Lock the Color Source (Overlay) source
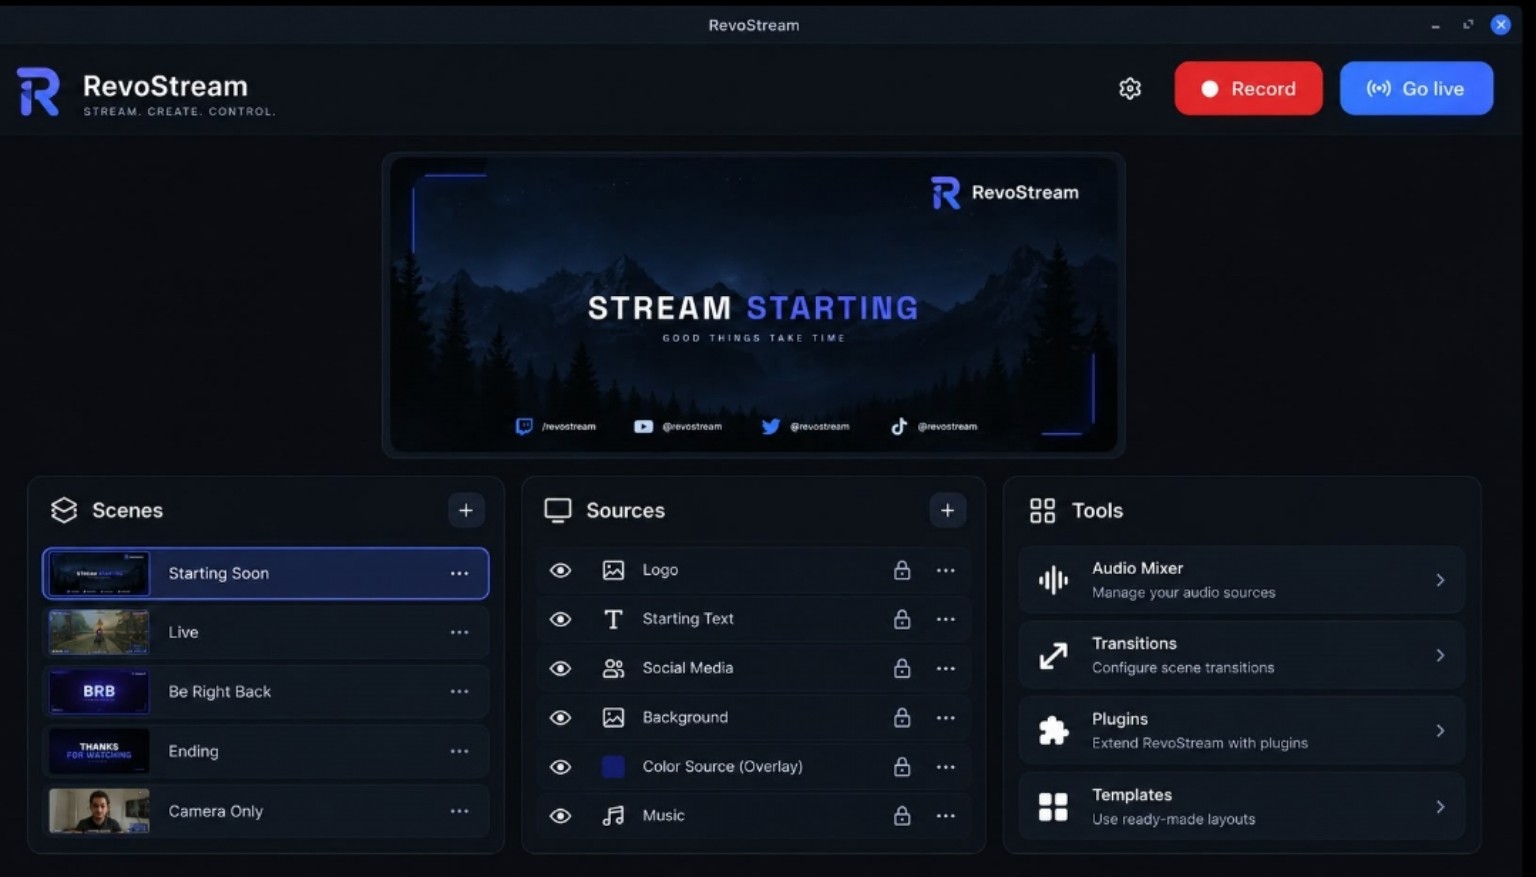The image size is (1536, 877). (x=902, y=766)
